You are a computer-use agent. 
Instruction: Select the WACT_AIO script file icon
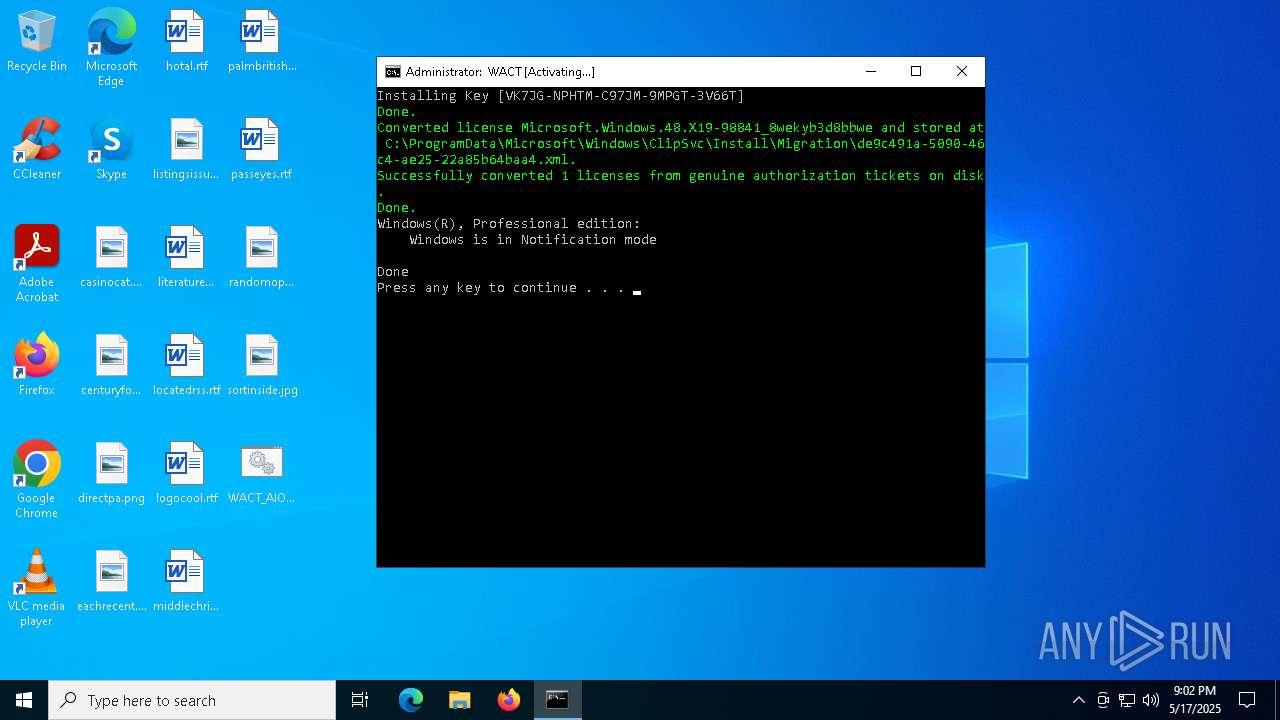click(262, 473)
